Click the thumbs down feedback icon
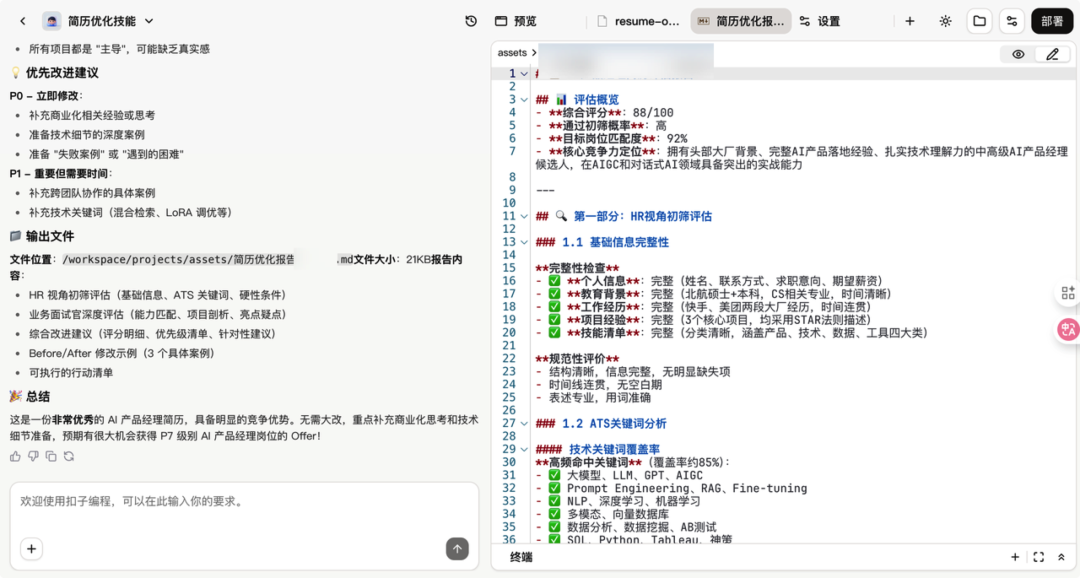This screenshot has width=1080, height=578. [x=33, y=456]
